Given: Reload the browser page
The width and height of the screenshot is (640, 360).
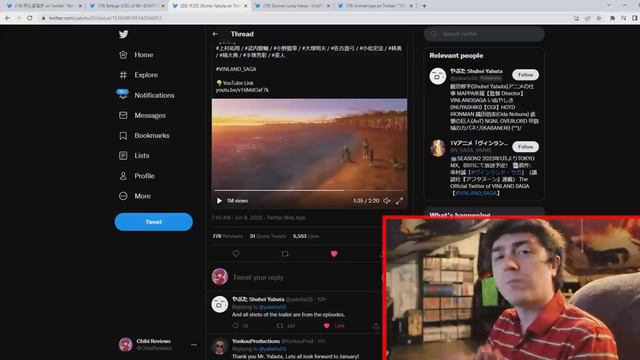Looking at the screenshot, I should [x=30, y=18].
